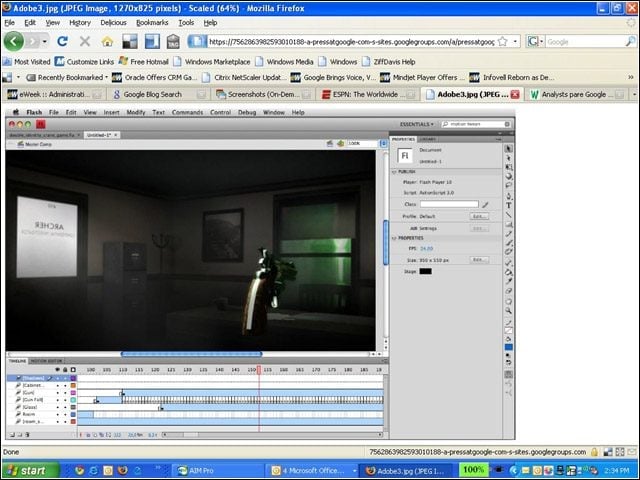Open the back/forward history dropdown arrow

[x=44, y=41]
